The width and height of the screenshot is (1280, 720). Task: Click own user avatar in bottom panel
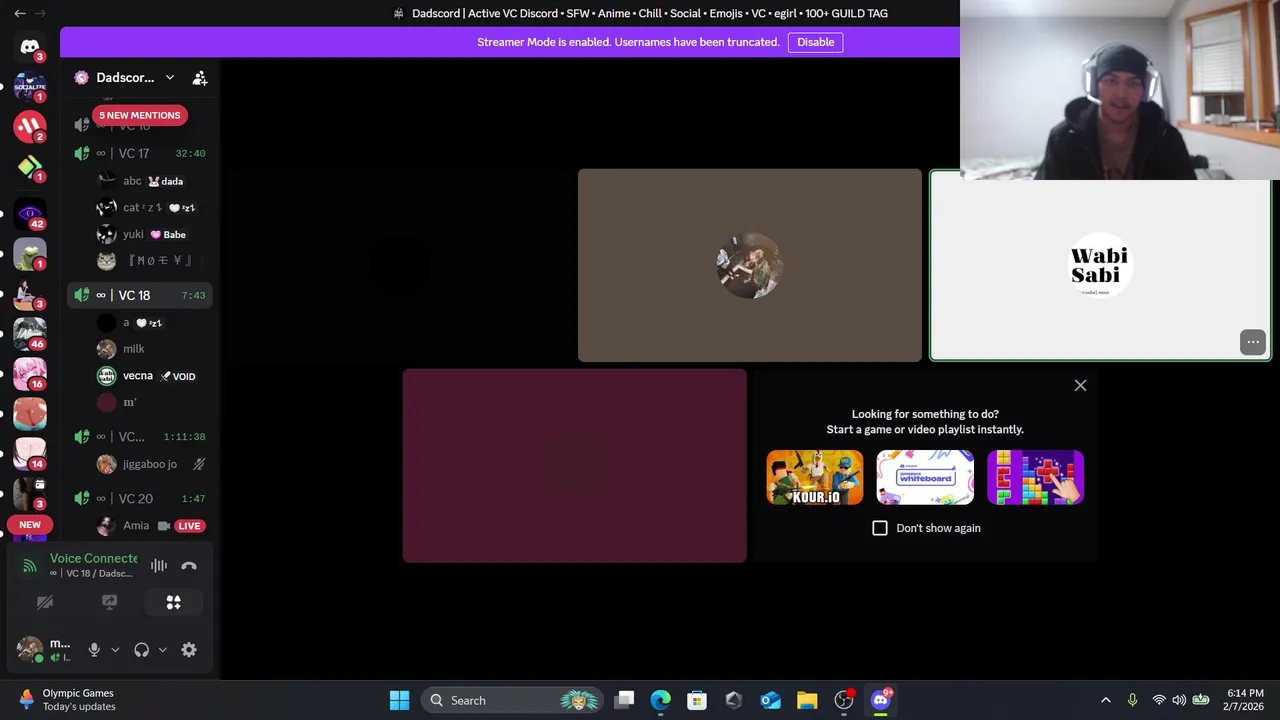click(30, 649)
